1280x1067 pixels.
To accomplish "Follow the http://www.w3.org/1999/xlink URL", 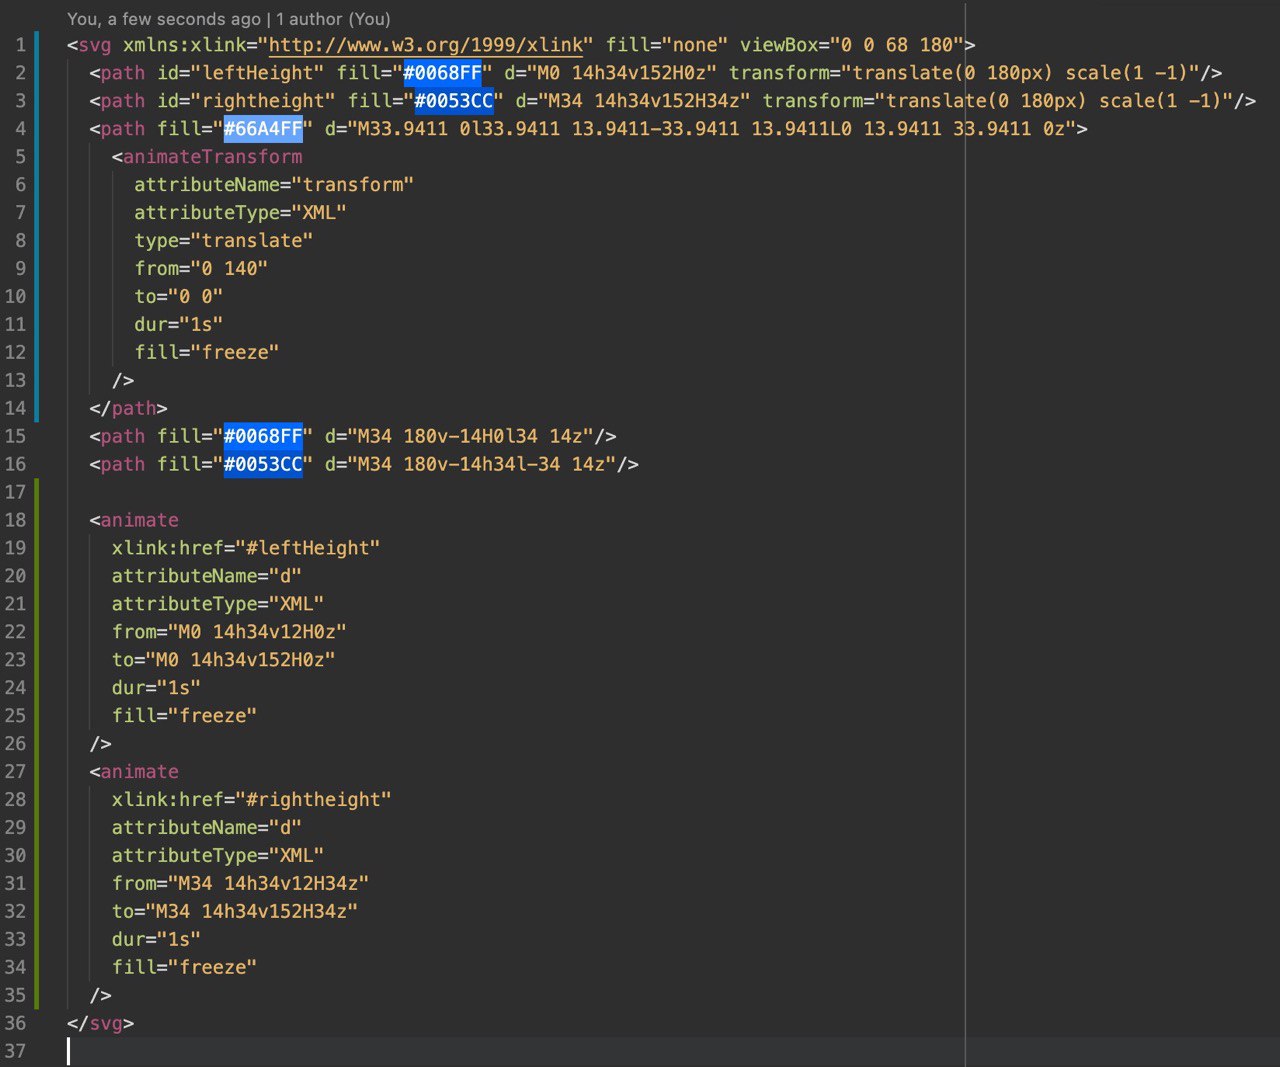I will [426, 45].
